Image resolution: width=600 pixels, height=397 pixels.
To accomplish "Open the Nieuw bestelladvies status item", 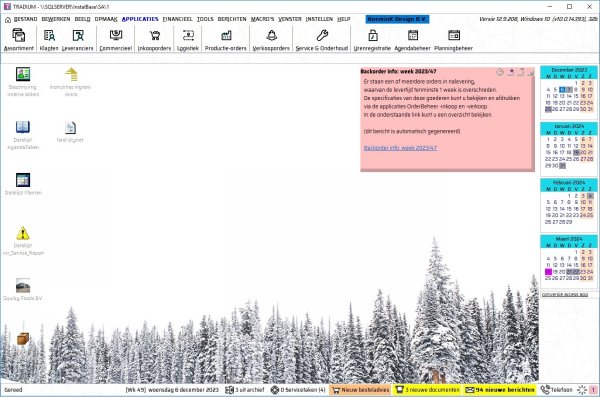I will [361, 390].
